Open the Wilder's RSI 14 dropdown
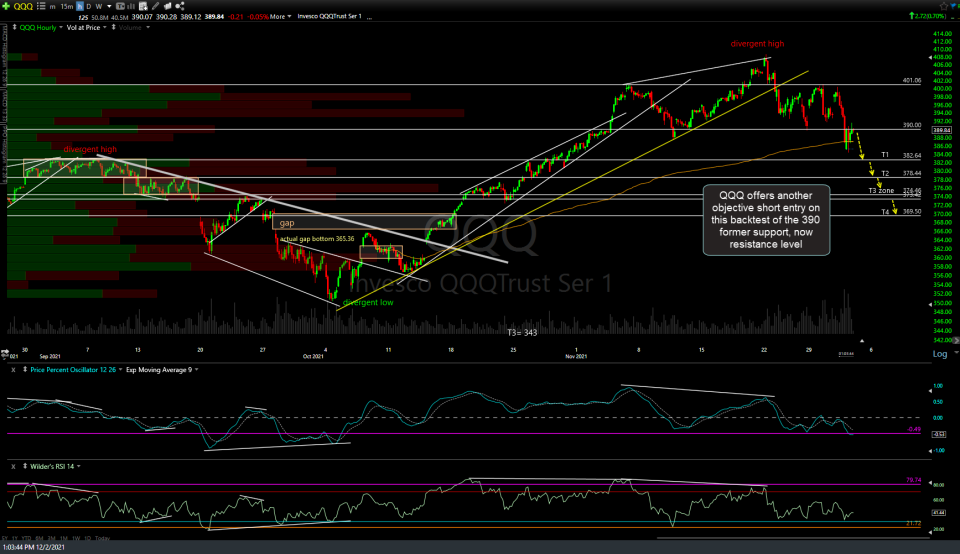960x554 pixels. (78, 466)
